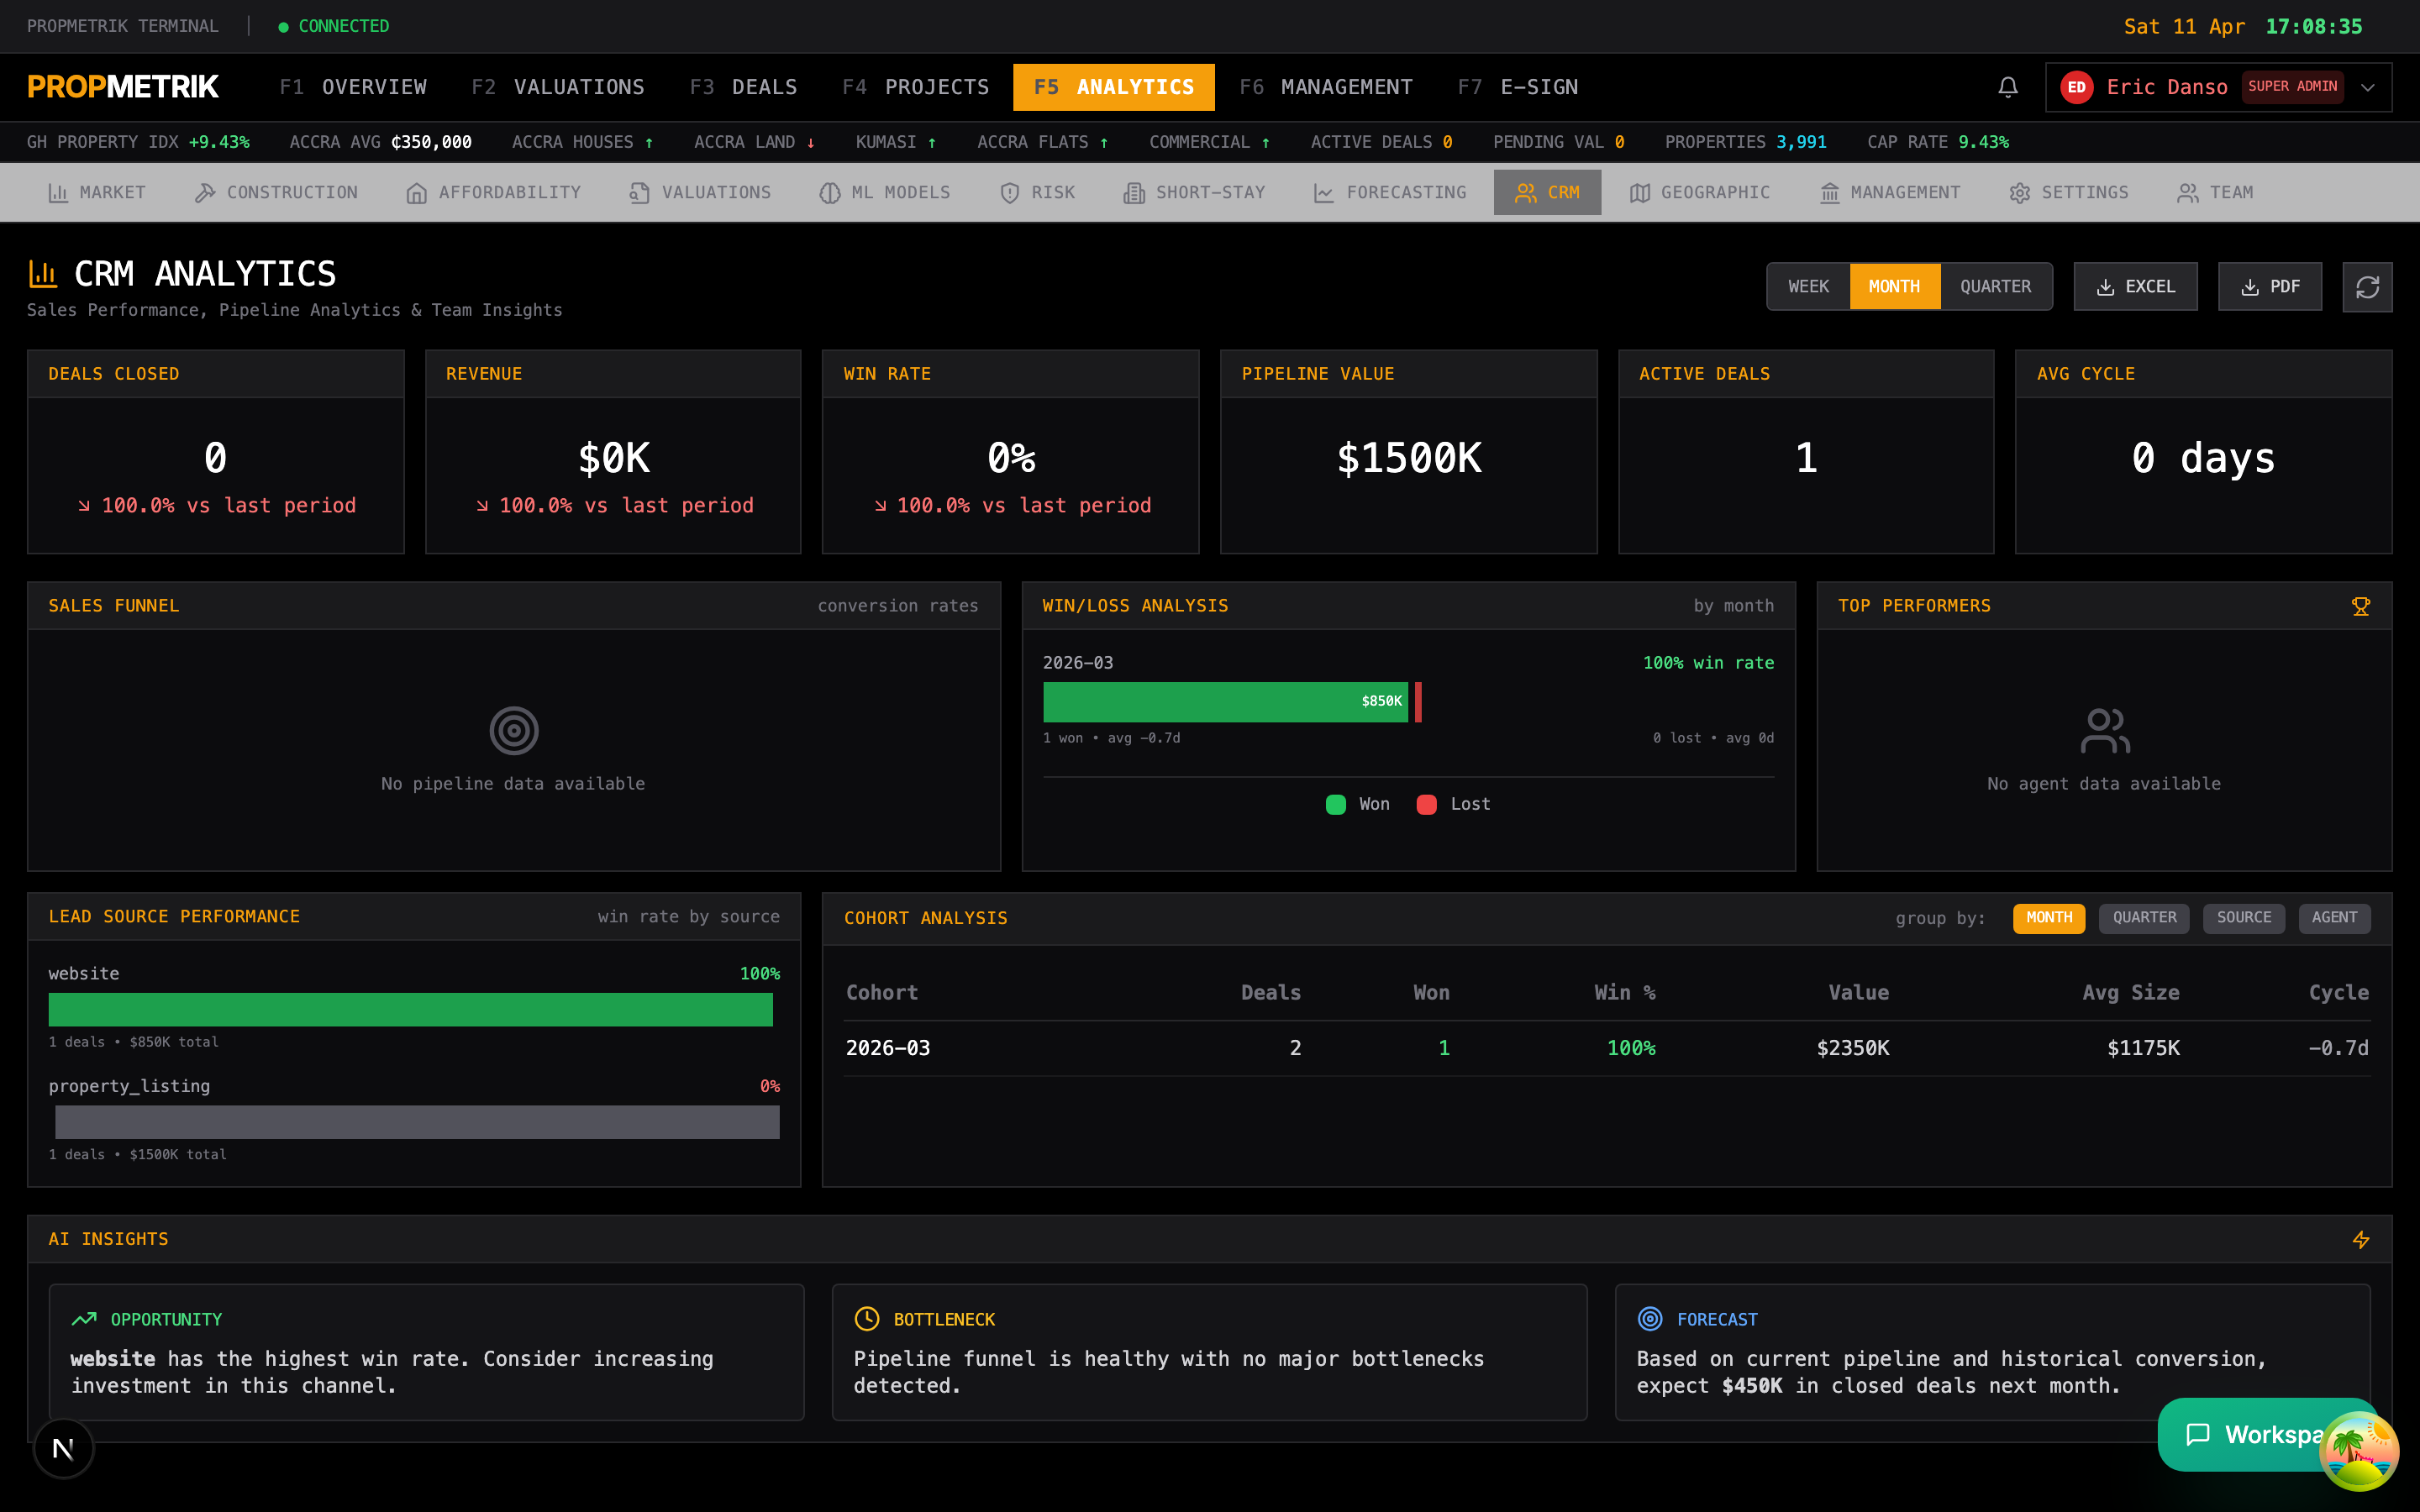Export report to EXCEL
The height and width of the screenshot is (1512, 2420).
tap(2135, 287)
